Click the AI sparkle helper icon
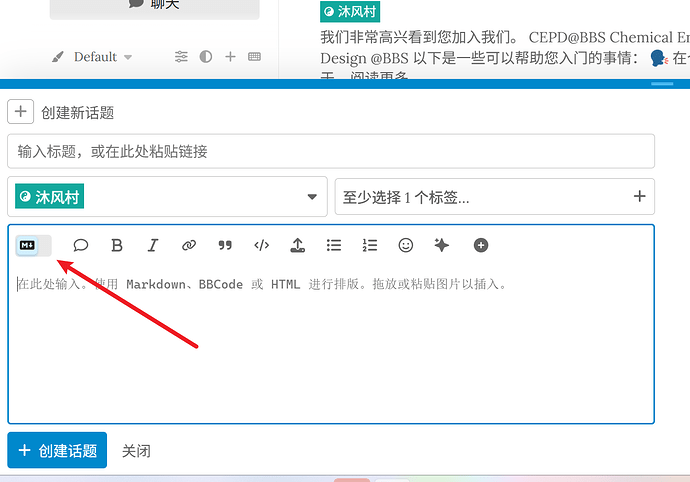 click(442, 245)
